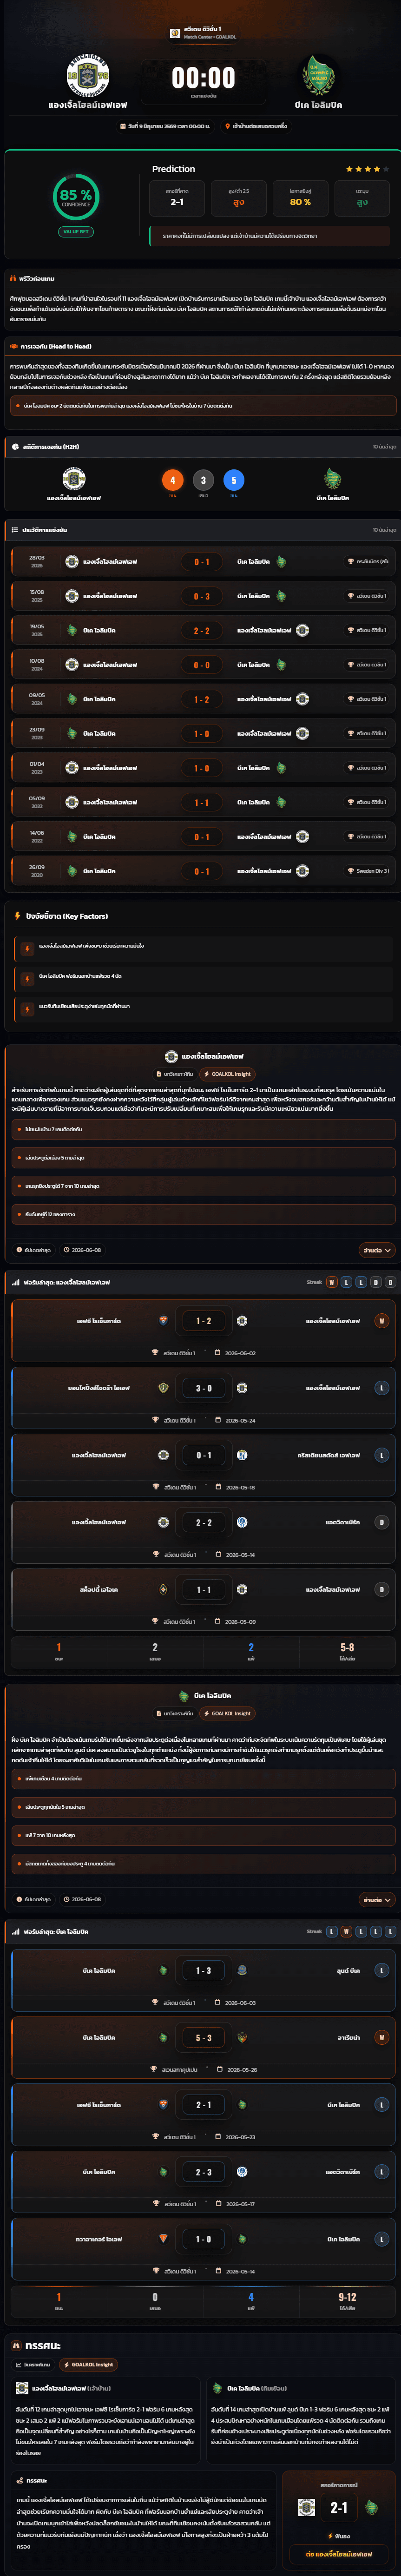
Task: Click the grey draws count 3 circle
Action: coord(203,480)
